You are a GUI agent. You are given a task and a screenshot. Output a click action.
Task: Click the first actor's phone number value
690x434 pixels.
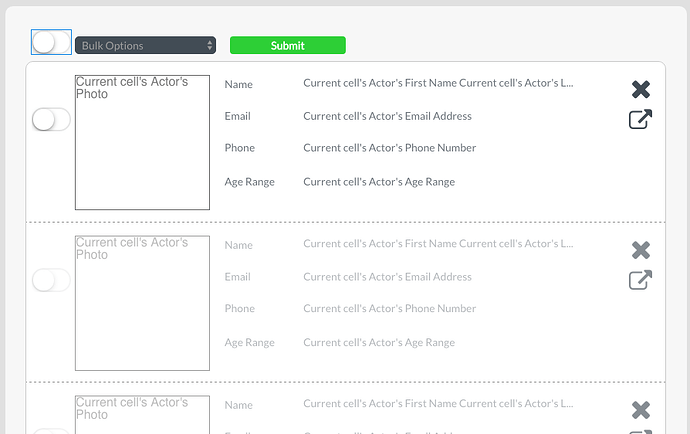[x=389, y=148]
